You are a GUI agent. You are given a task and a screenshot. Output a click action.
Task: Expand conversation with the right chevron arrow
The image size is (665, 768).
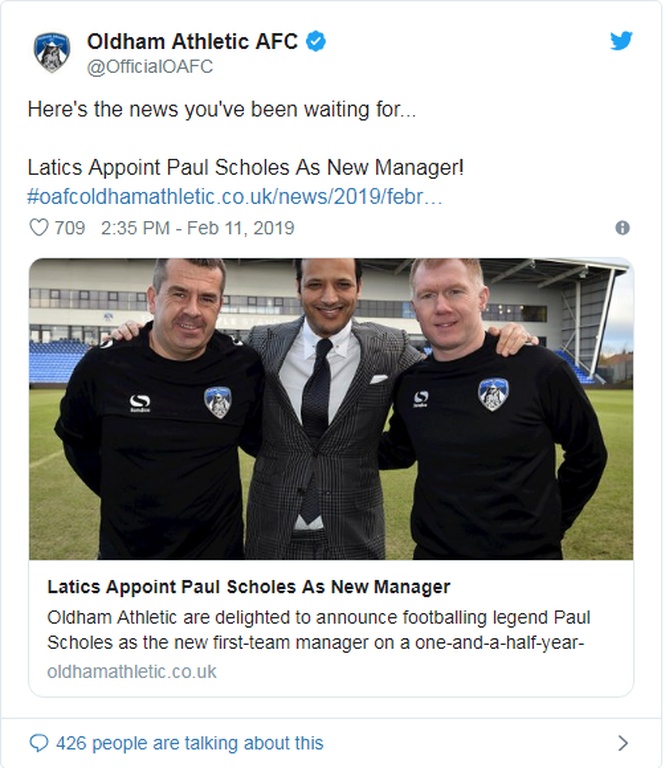tap(623, 743)
